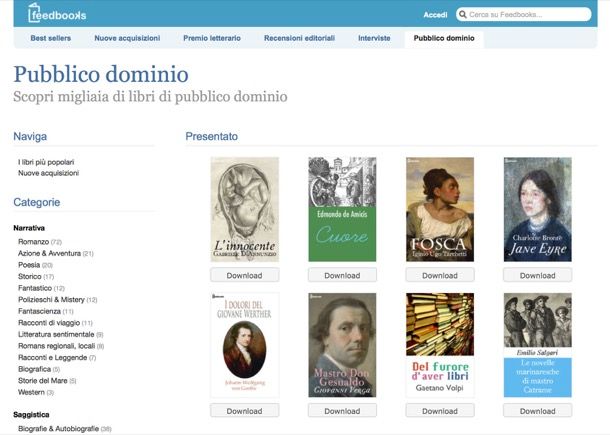Open the Fosca book cover
Viewport: 610px width, 435px height.
(440, 209)
